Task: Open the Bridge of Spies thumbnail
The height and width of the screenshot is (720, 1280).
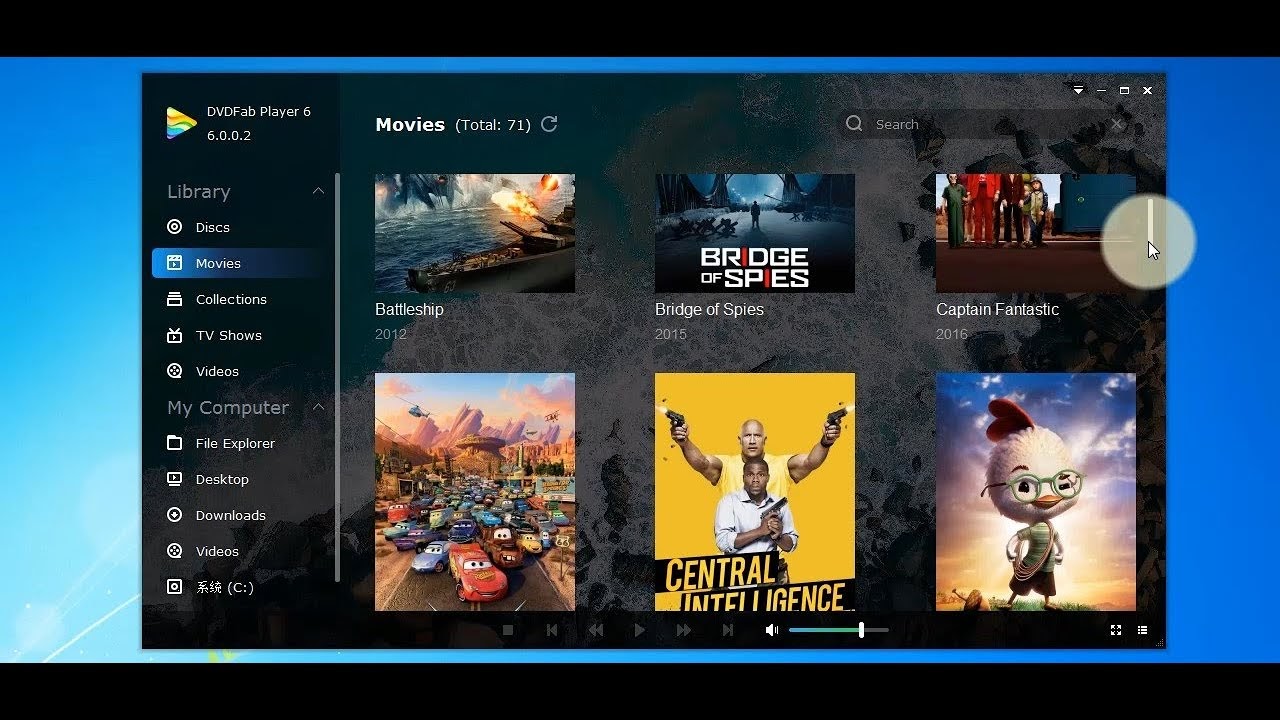Action: (755, 233)
